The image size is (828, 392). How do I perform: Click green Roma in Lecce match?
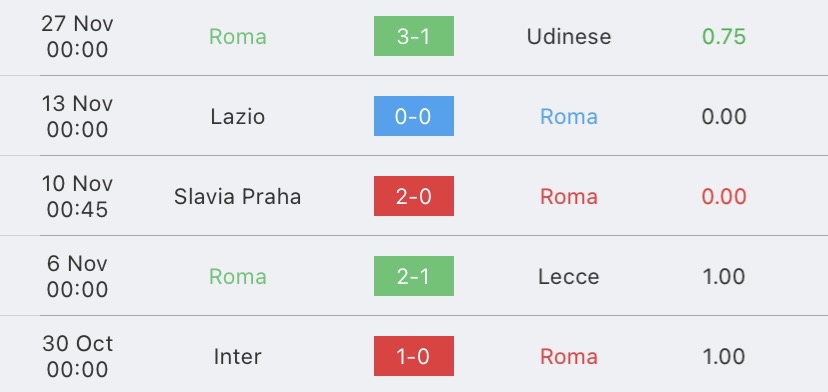coord(238,277)
